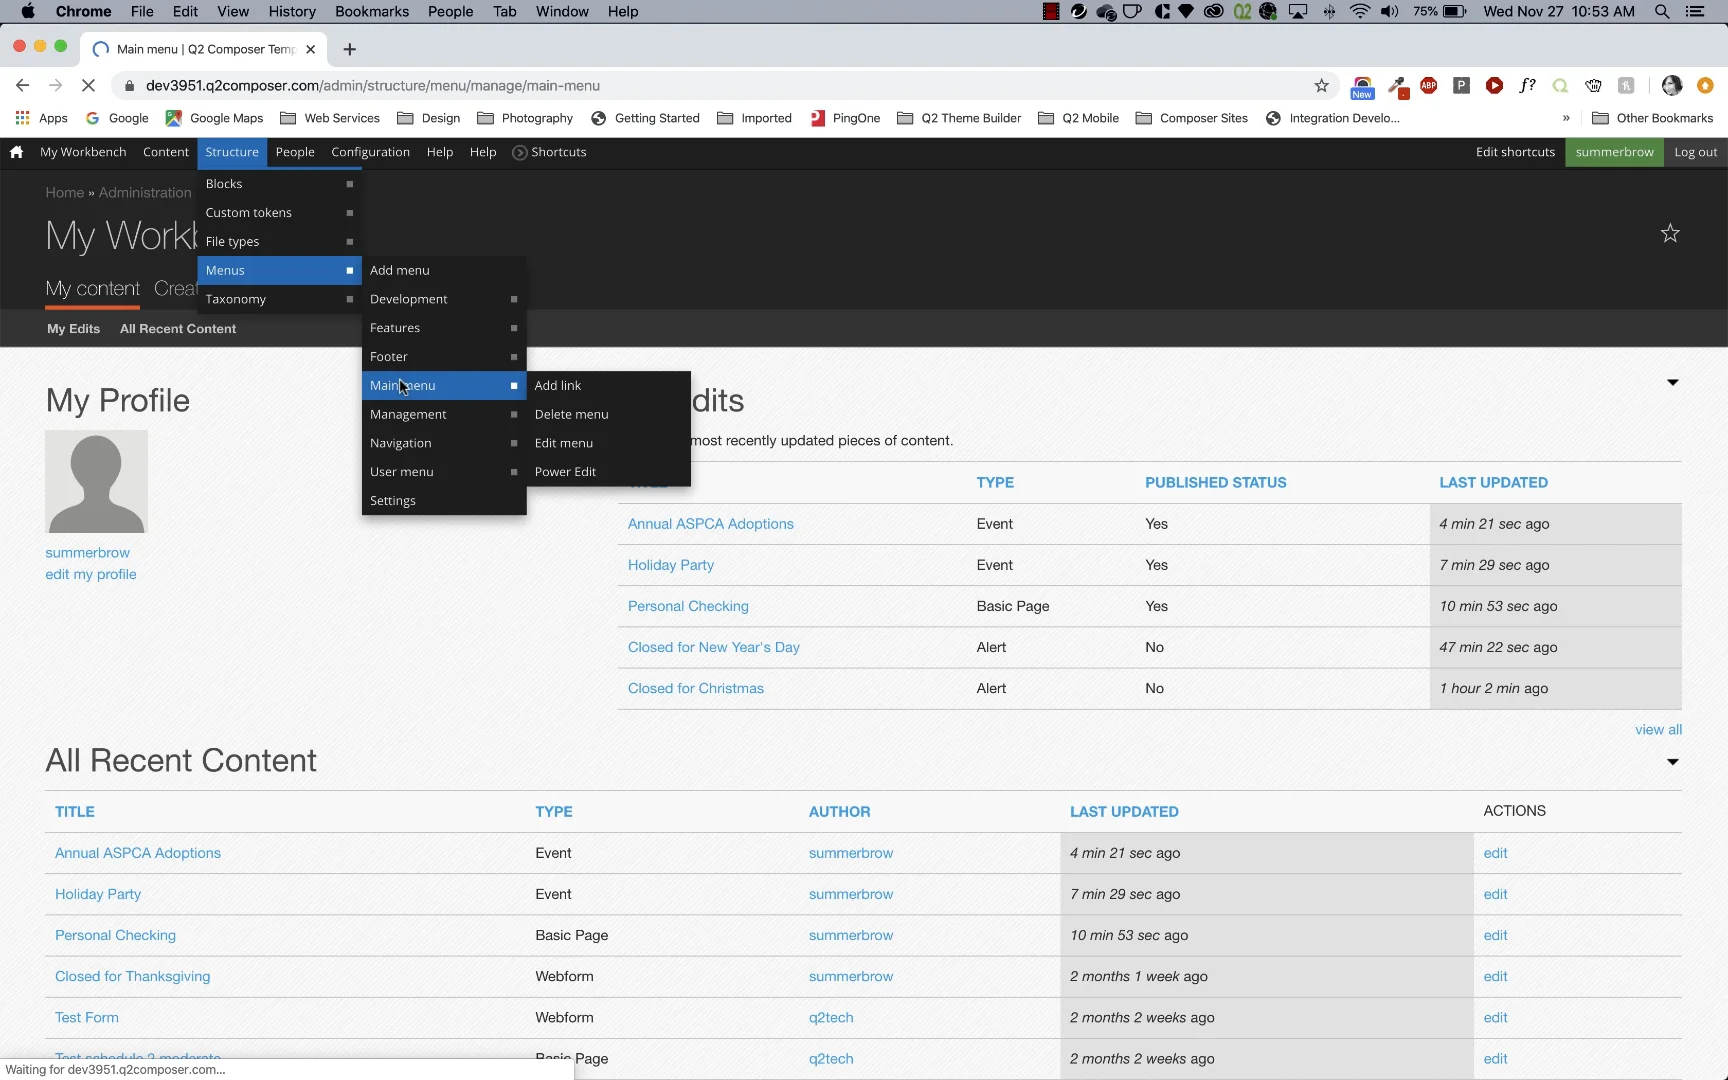
Task: Open the Holiday Party edit link
Action: coord(1495,894)
